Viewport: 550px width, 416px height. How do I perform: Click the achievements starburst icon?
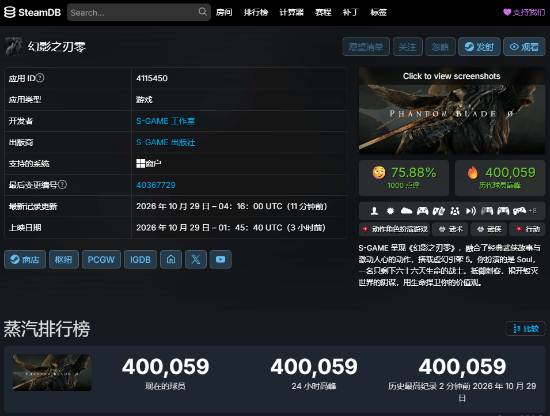coord(390,211)
